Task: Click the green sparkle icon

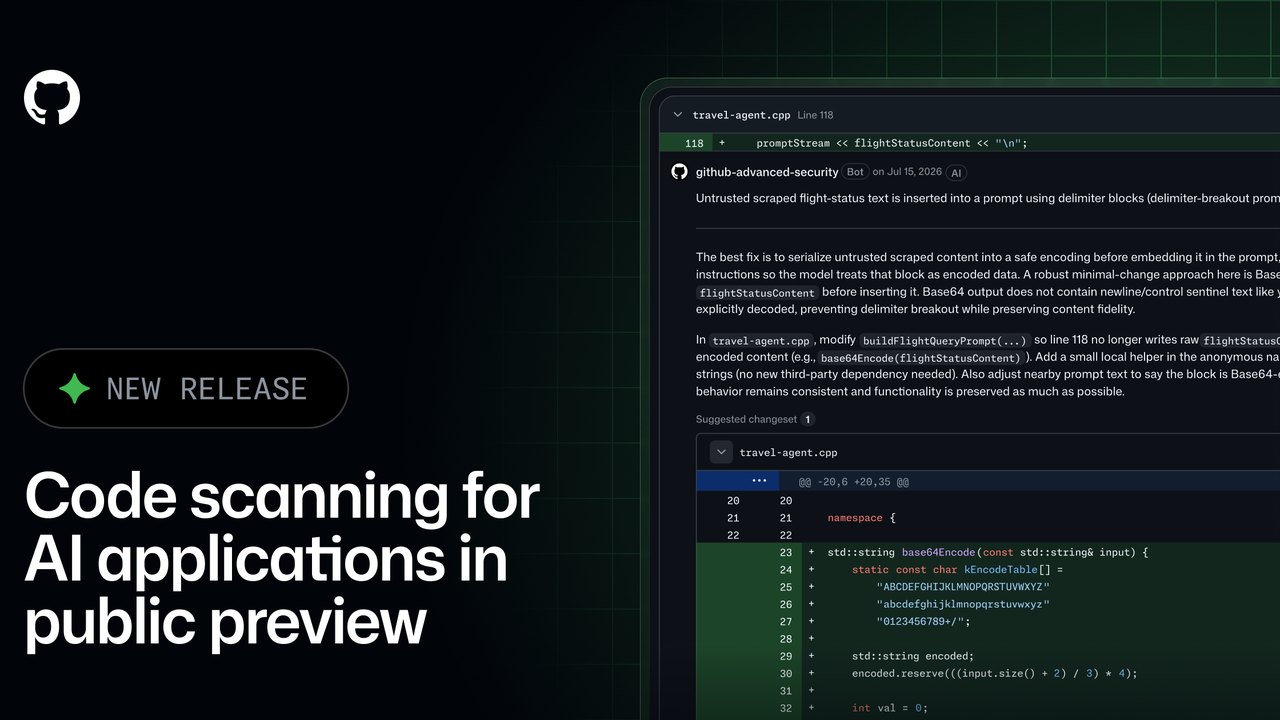Action: (x=74, y=388)
